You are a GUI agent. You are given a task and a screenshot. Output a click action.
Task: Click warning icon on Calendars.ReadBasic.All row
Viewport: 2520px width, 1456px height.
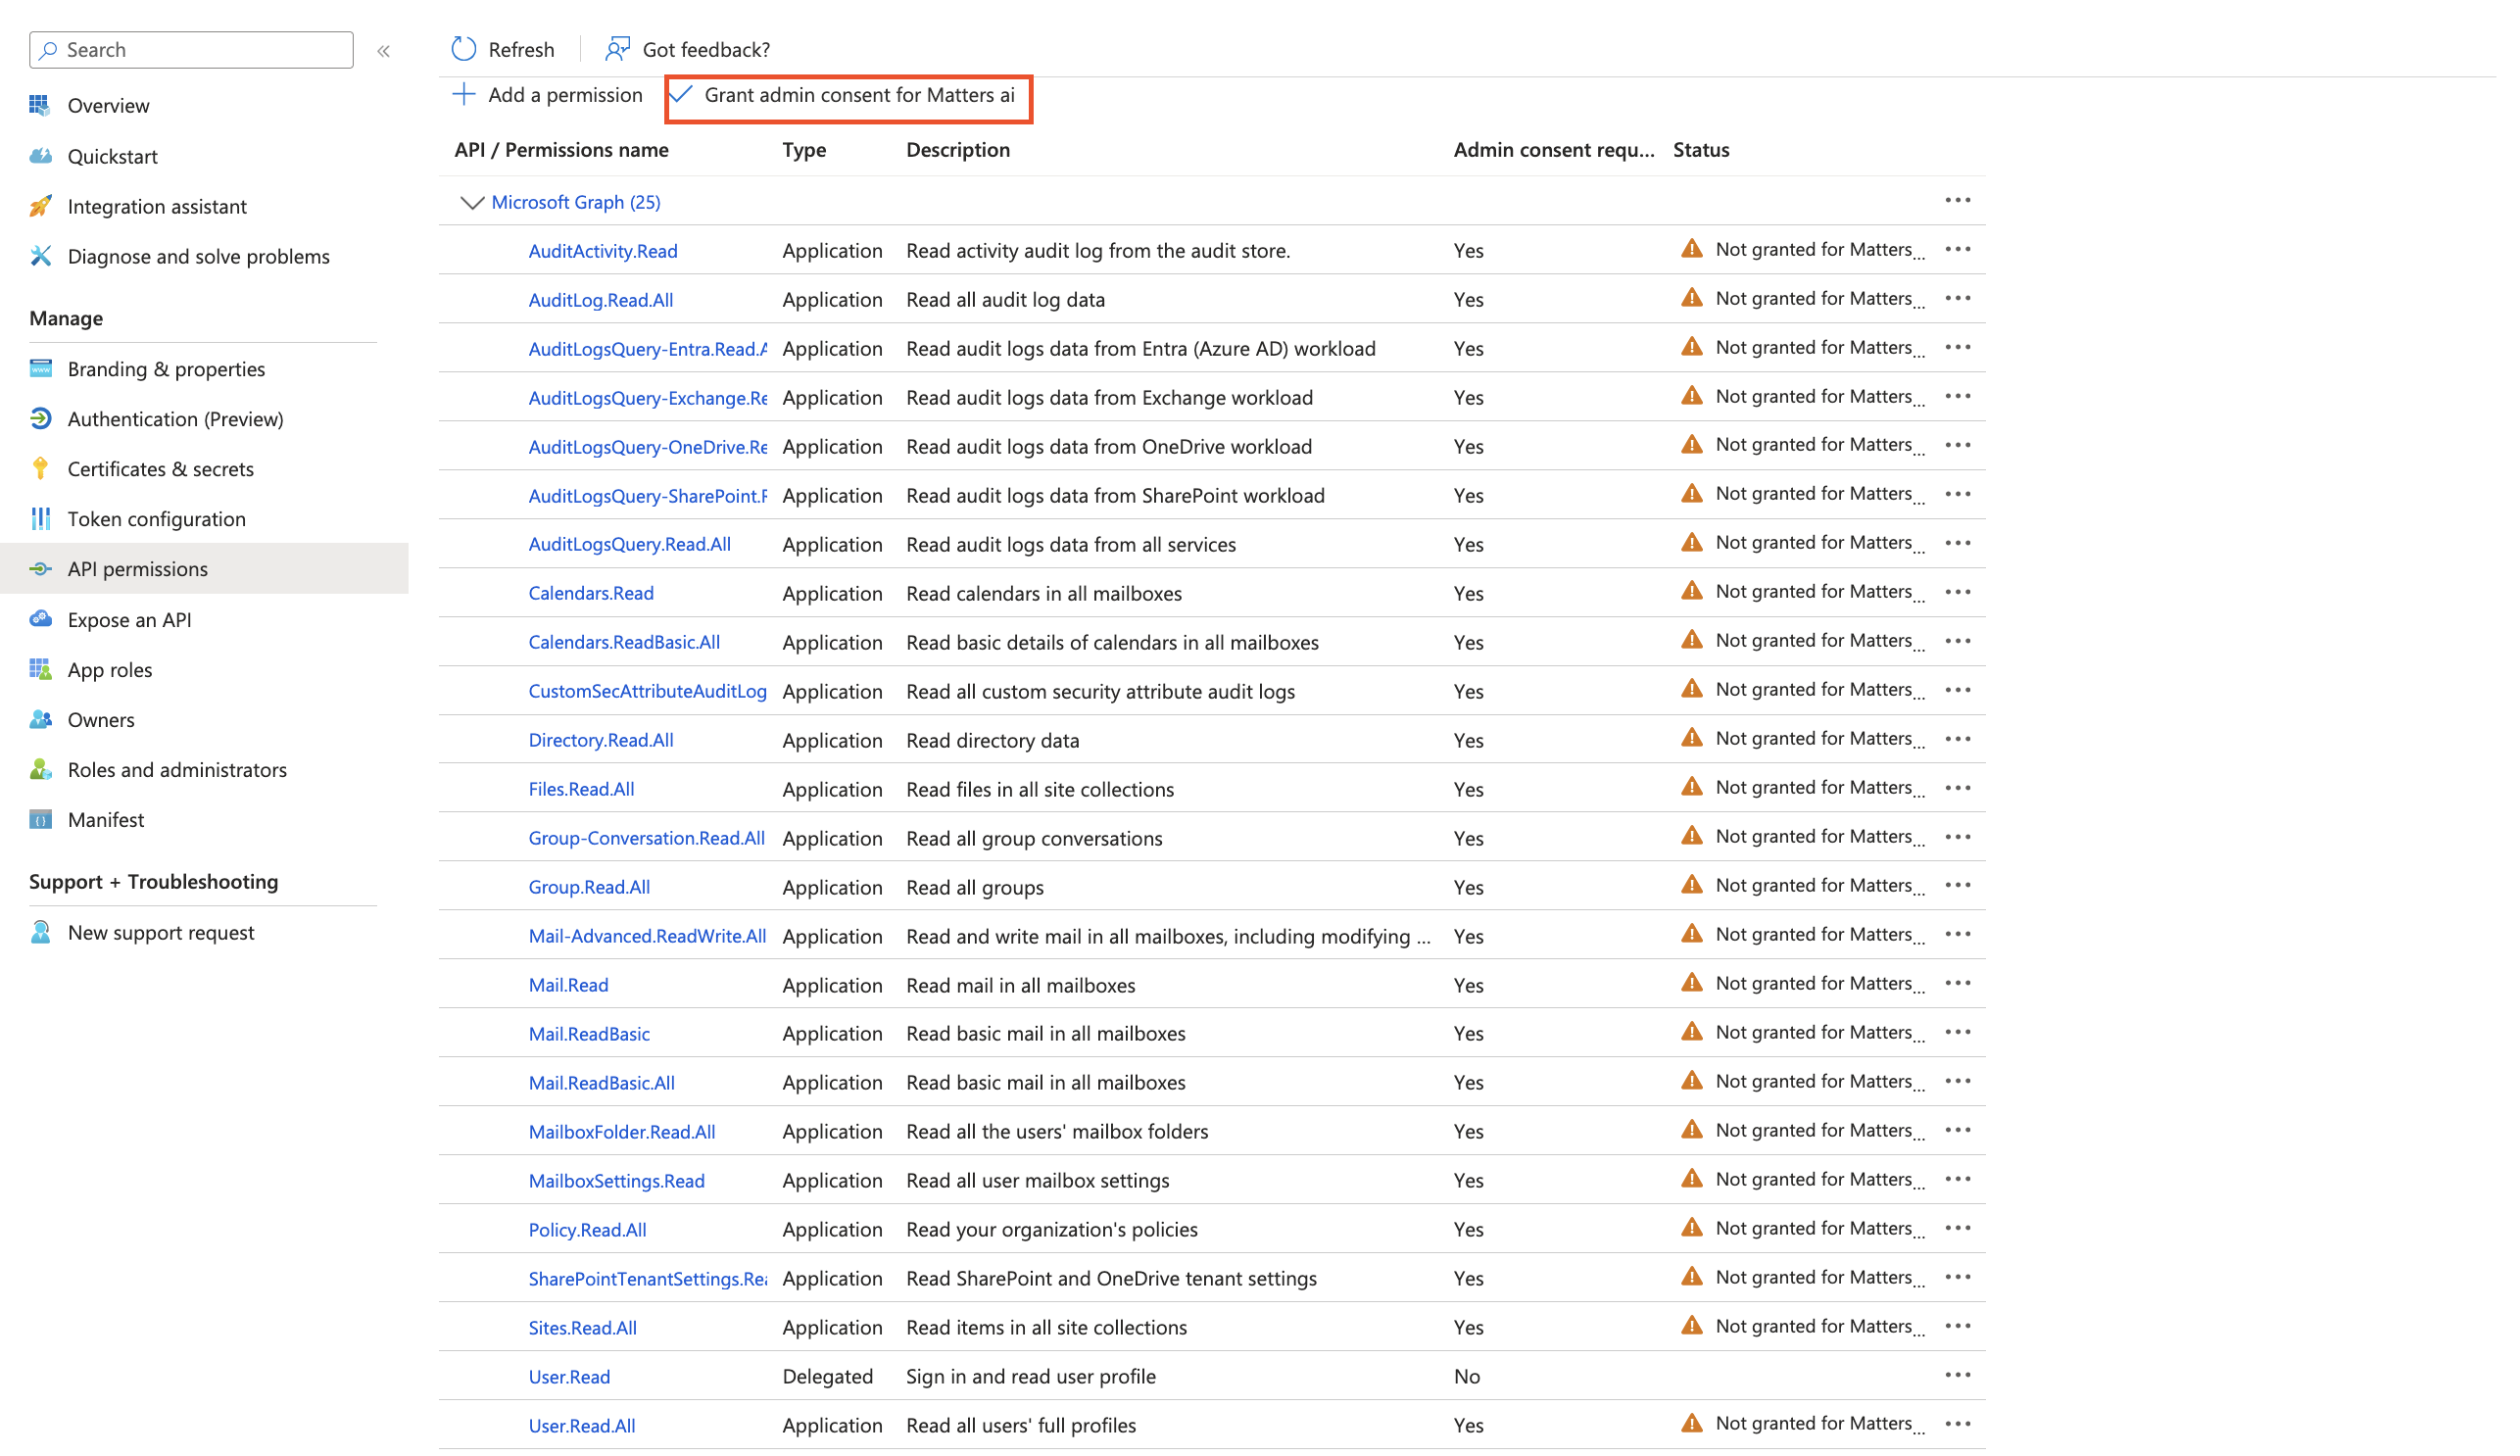point(1691,640)
